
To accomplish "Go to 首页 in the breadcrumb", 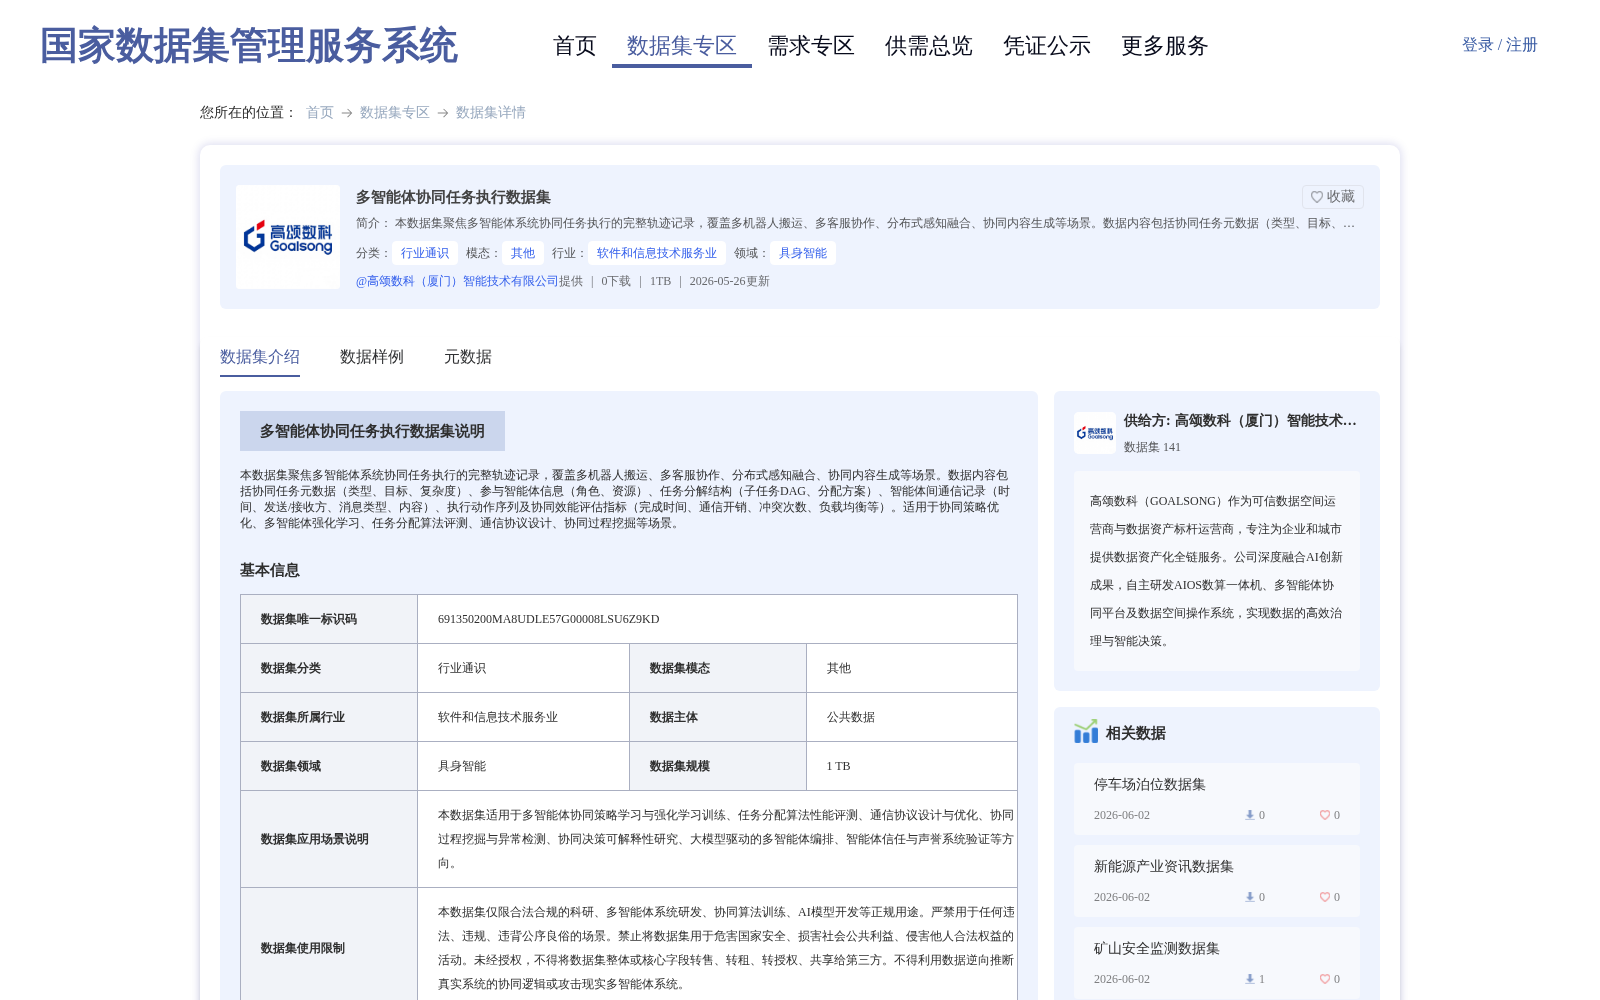I will coord(320,112).
